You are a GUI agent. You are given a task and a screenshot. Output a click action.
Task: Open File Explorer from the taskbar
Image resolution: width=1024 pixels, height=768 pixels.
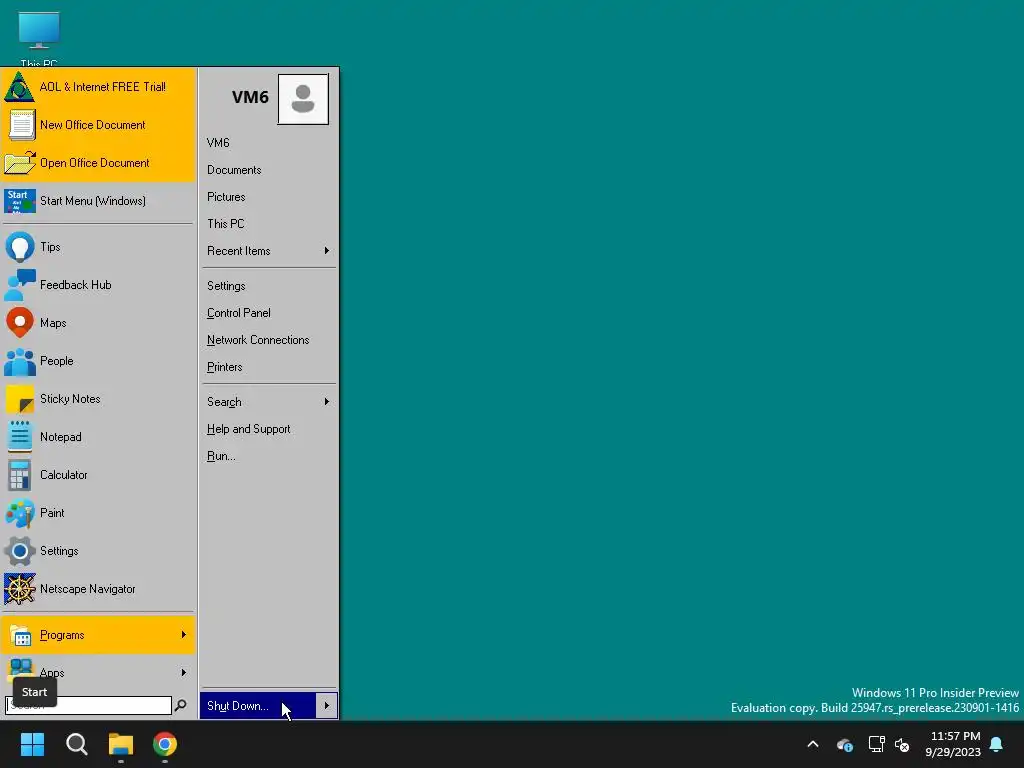[121, 744]
